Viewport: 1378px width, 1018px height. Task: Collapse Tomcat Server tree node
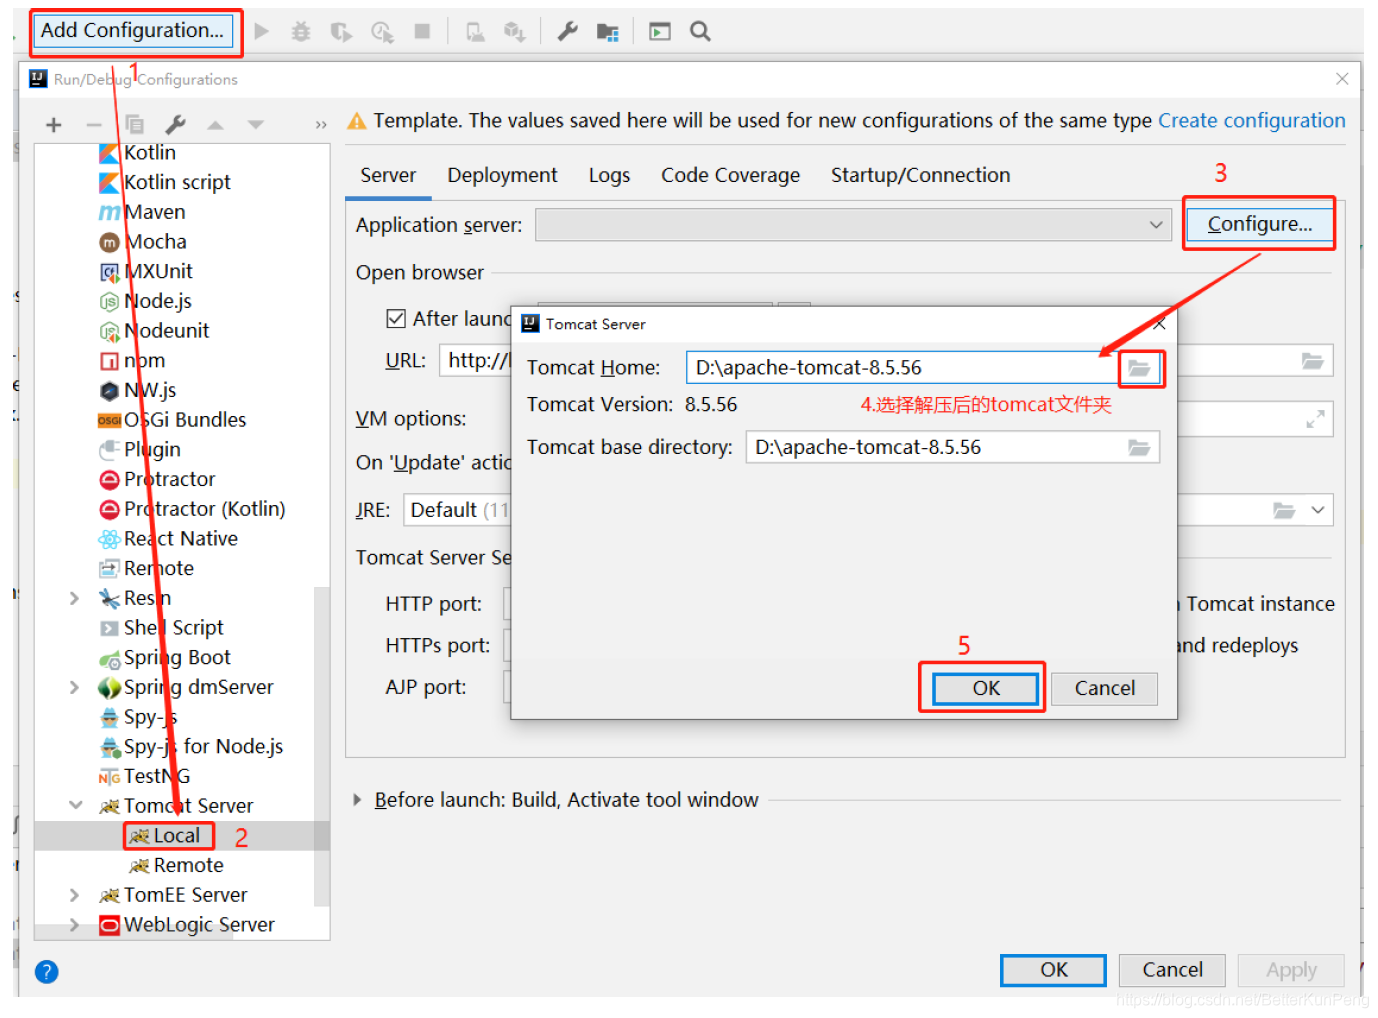75,806
